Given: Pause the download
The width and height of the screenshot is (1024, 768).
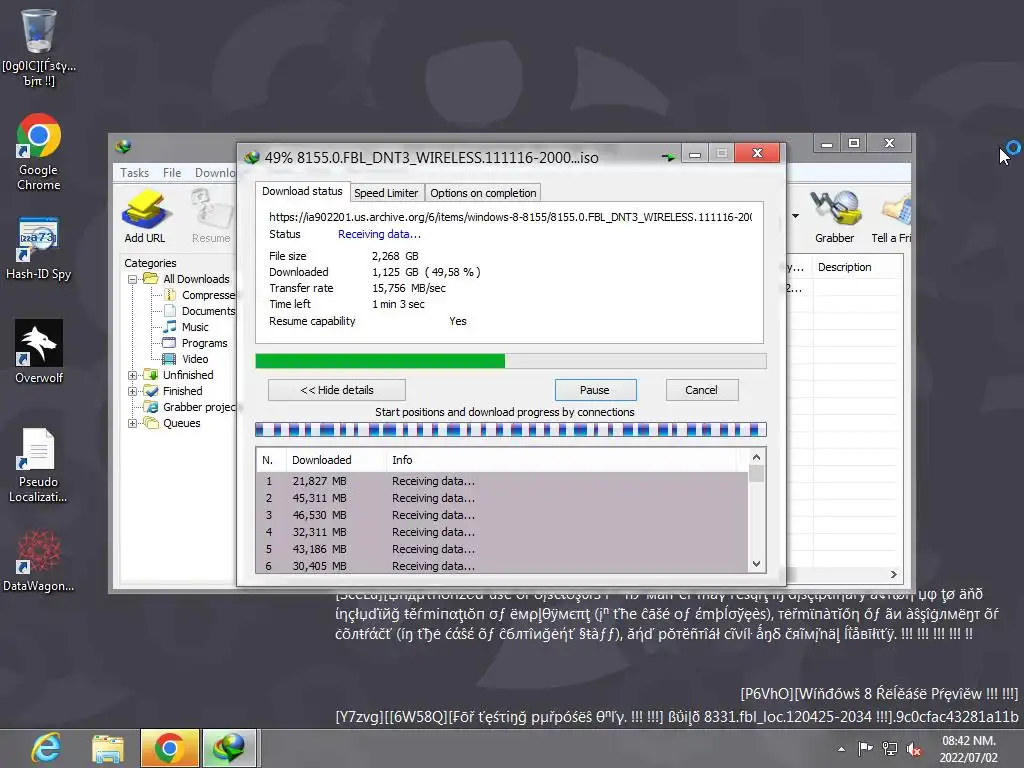Looking at the screenshot, I should point(595,390).
